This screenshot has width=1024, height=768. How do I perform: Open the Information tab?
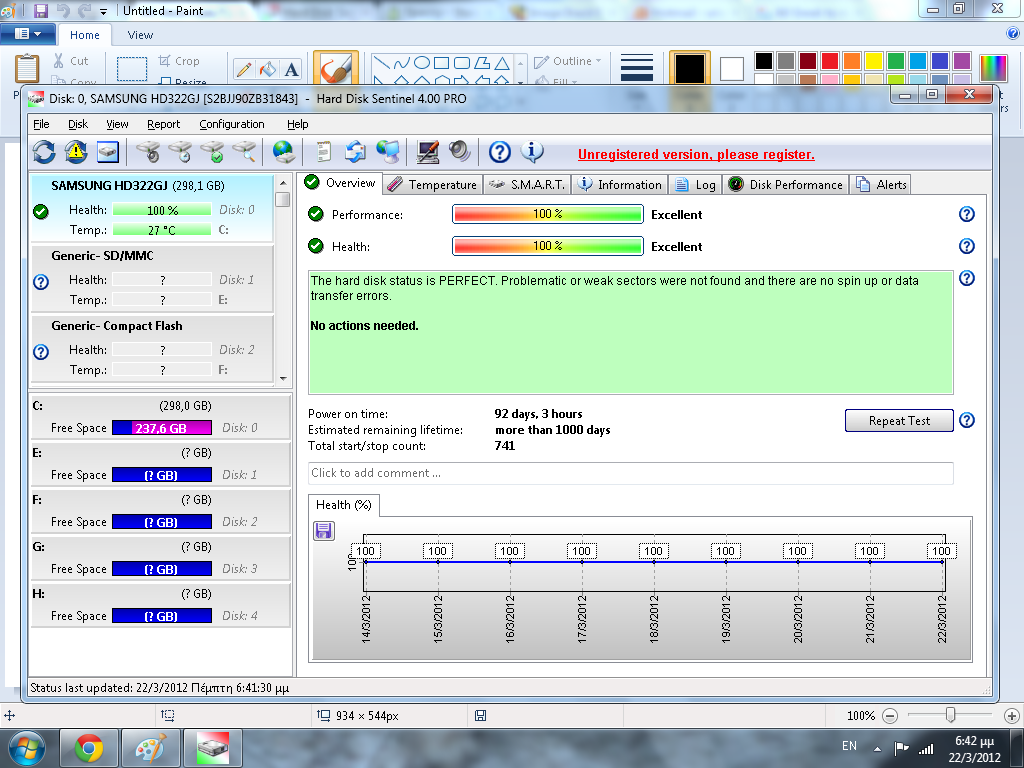click(x=620, y=185)
